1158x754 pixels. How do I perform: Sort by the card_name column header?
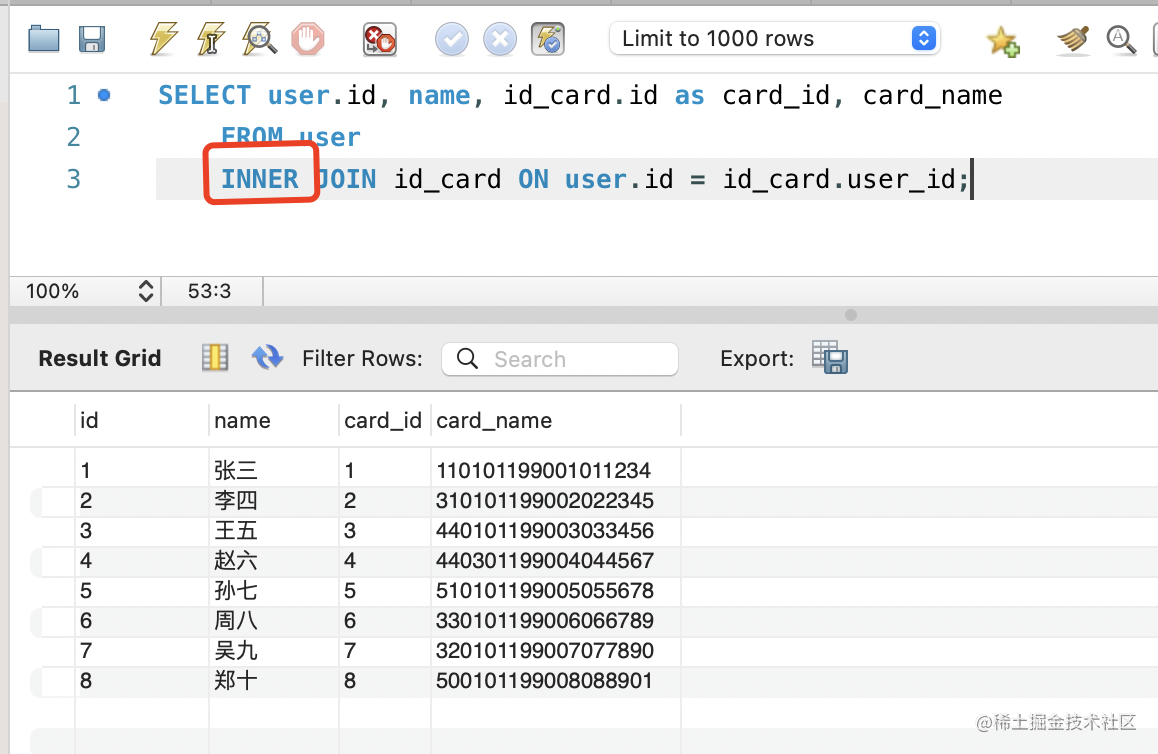[x=494, y=421]
